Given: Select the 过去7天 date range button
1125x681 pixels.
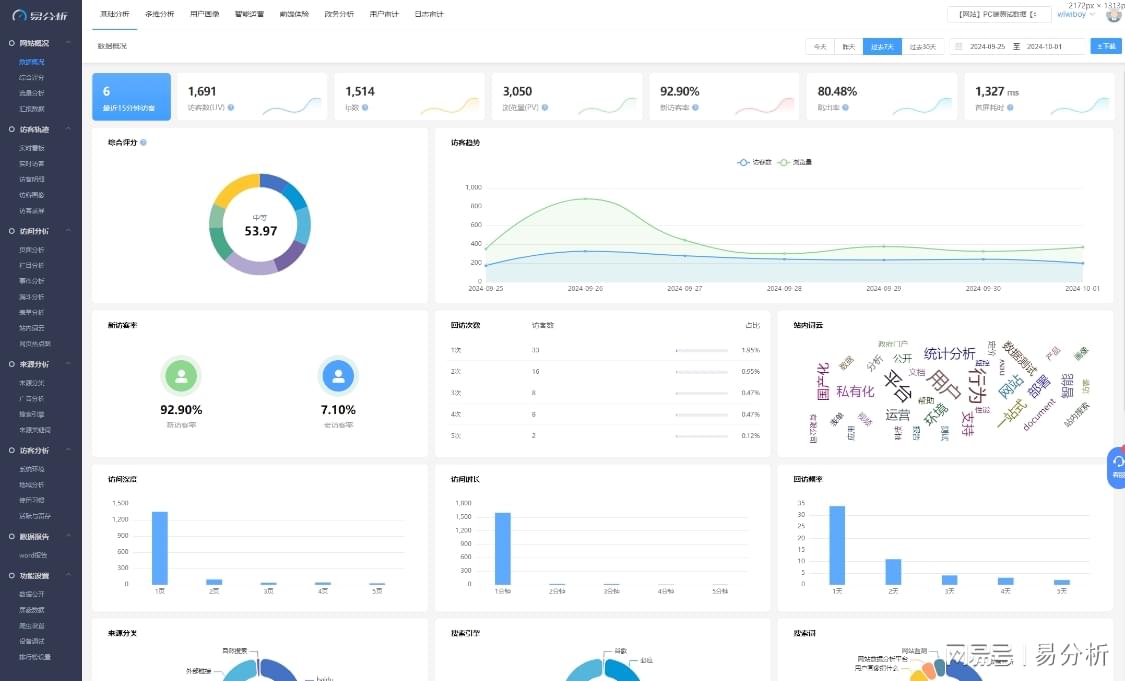Looking at the screenshot, I should tap(882, 47).
